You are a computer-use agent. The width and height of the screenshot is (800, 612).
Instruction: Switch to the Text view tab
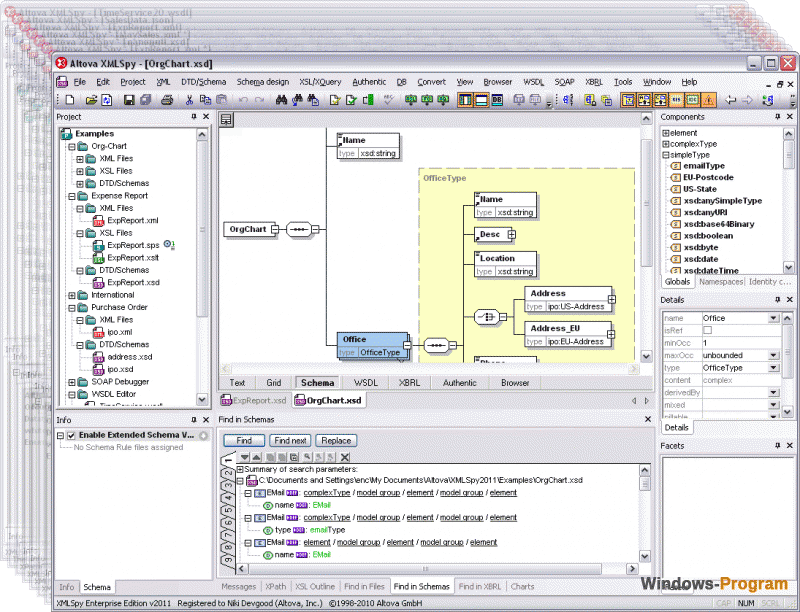tap(237, 382)
